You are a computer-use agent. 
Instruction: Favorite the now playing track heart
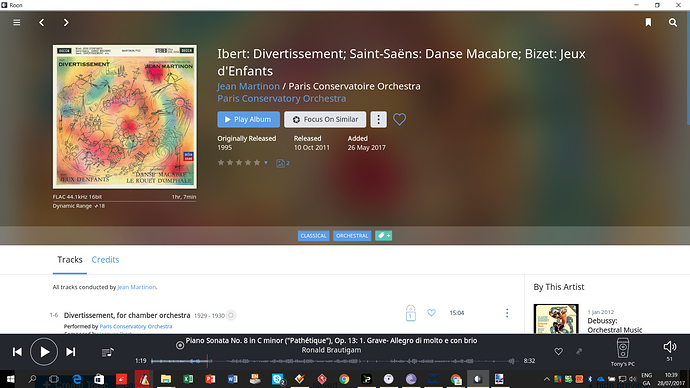pos(558,351)
